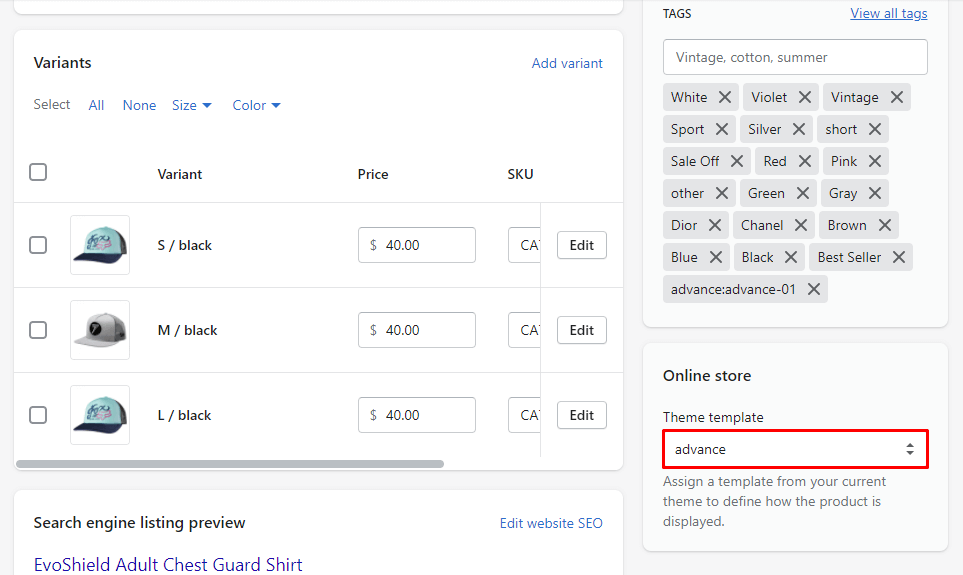Toggle the select-all variants checkbox
The width and height of the screenshot is (963, 575).
pos(38,172)
